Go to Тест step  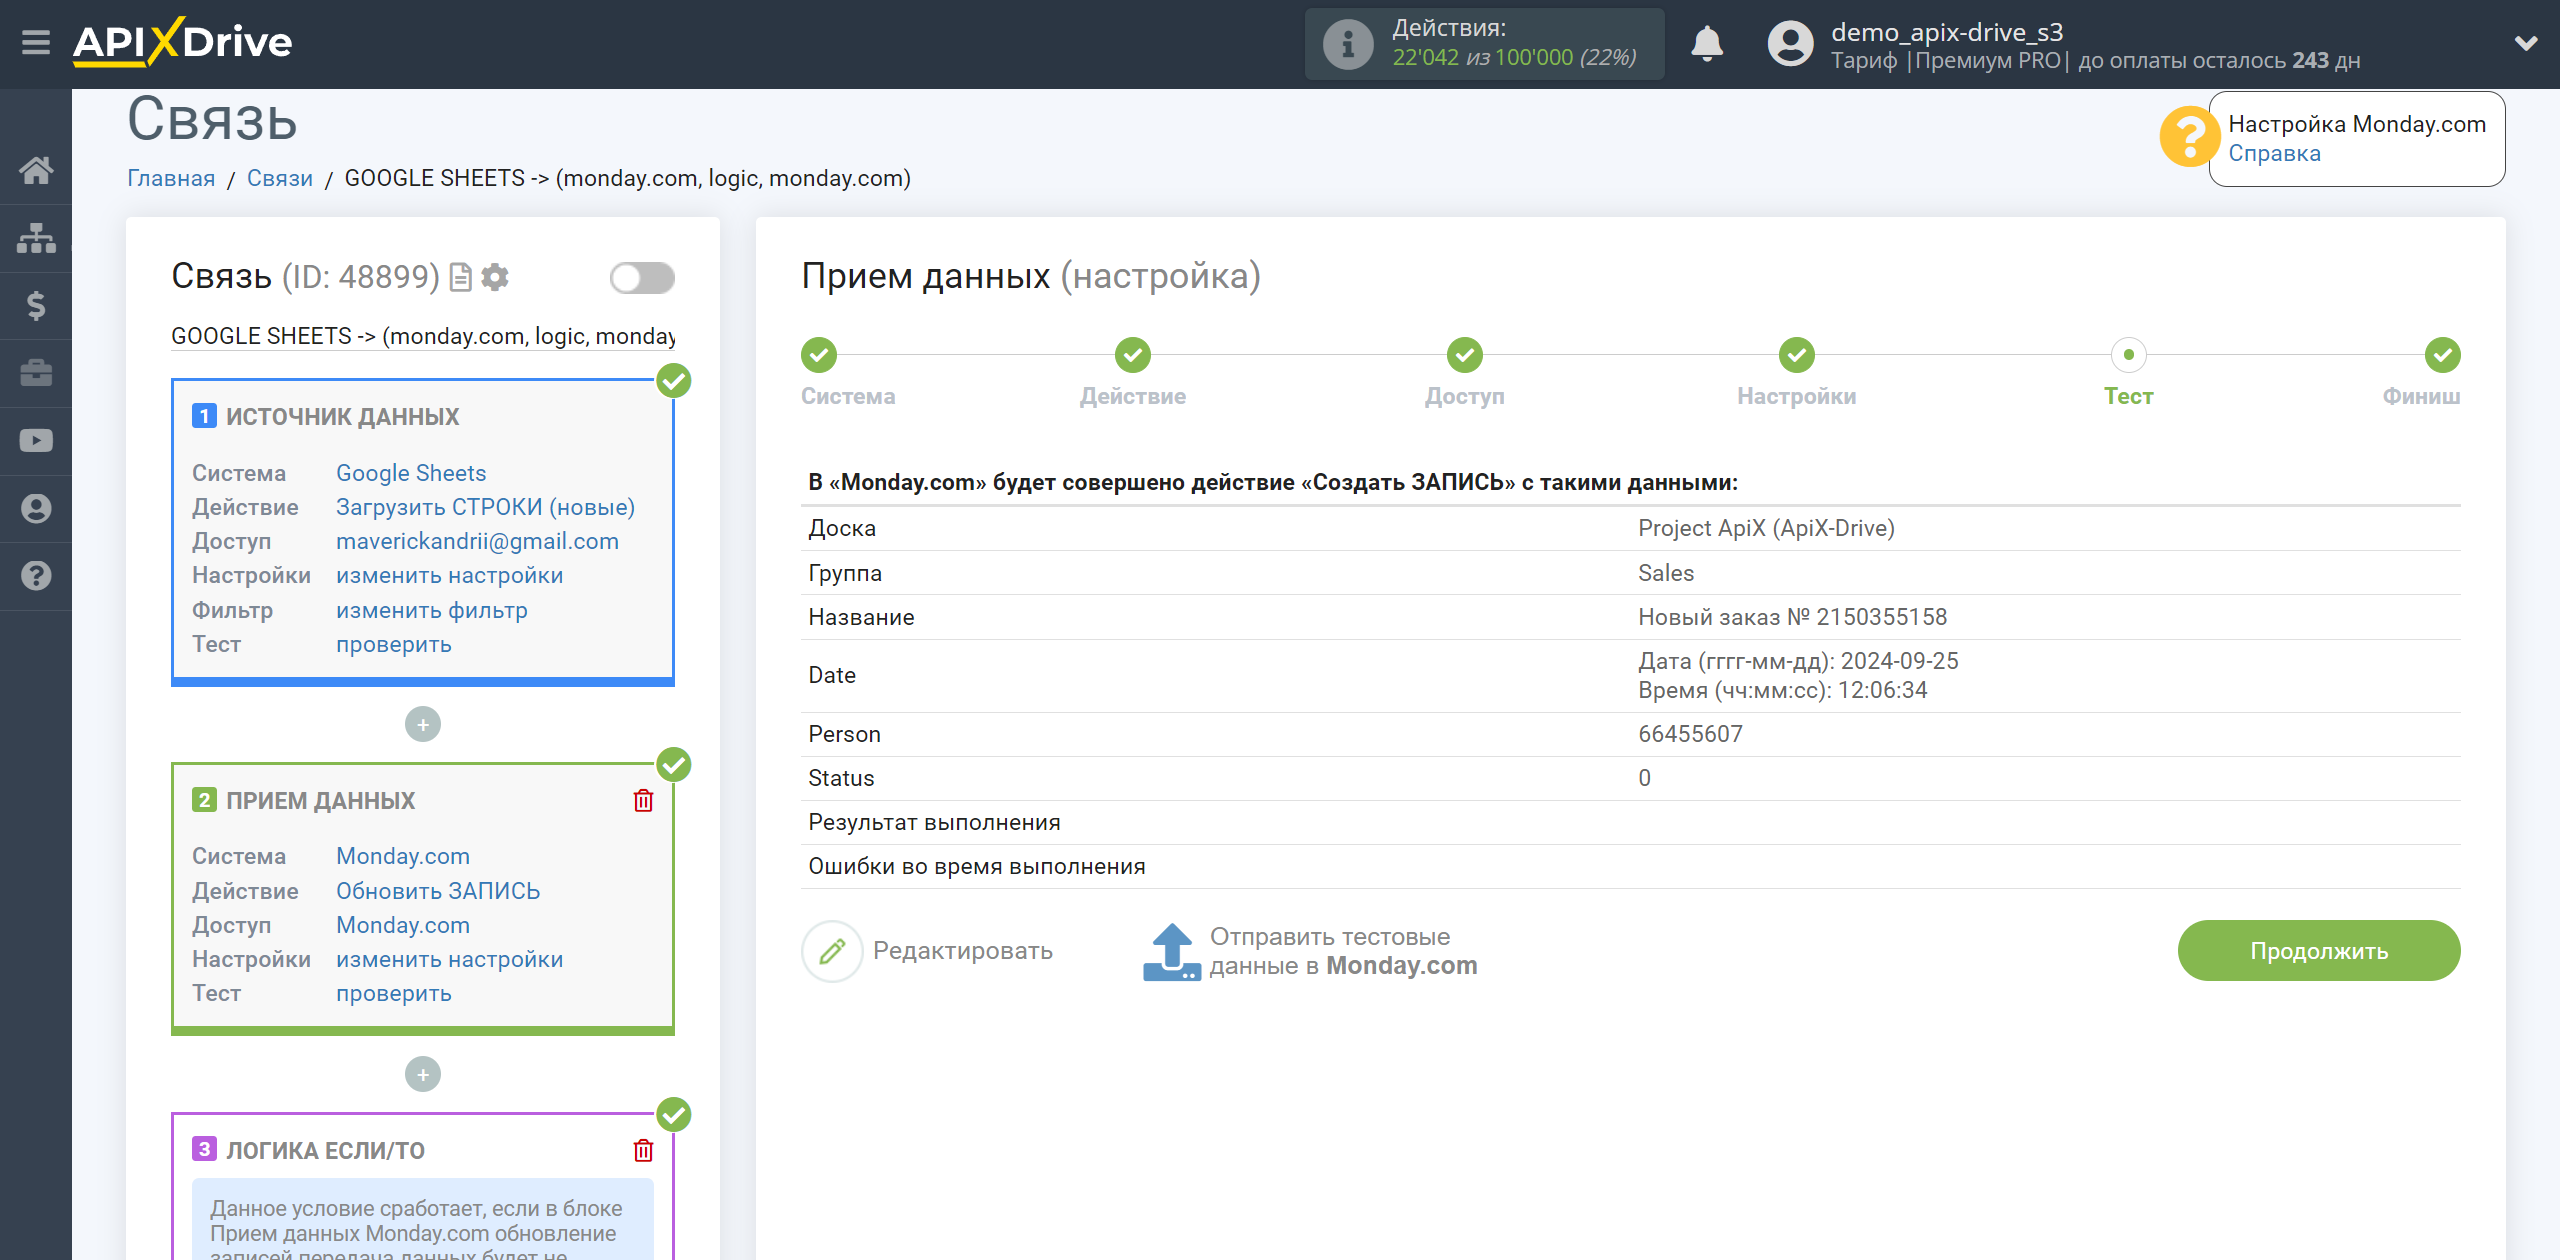[2128, 355]
